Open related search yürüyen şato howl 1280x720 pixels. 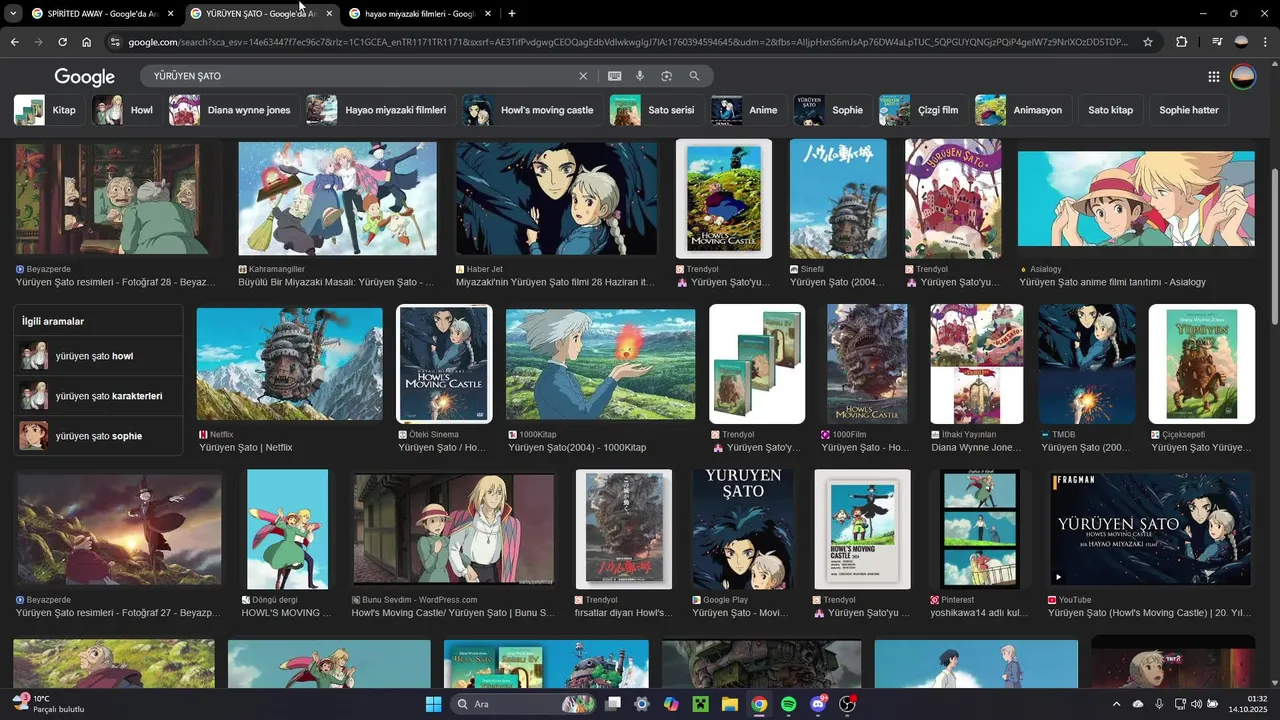98,356
